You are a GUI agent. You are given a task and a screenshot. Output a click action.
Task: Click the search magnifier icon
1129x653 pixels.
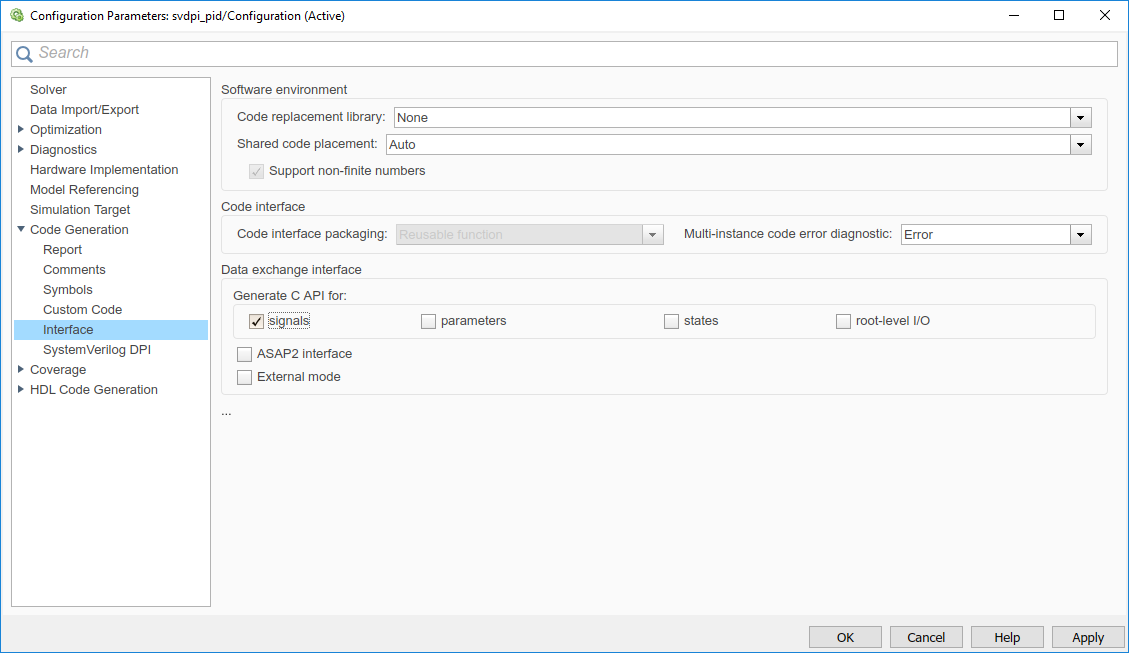click(x=24, y=54)
